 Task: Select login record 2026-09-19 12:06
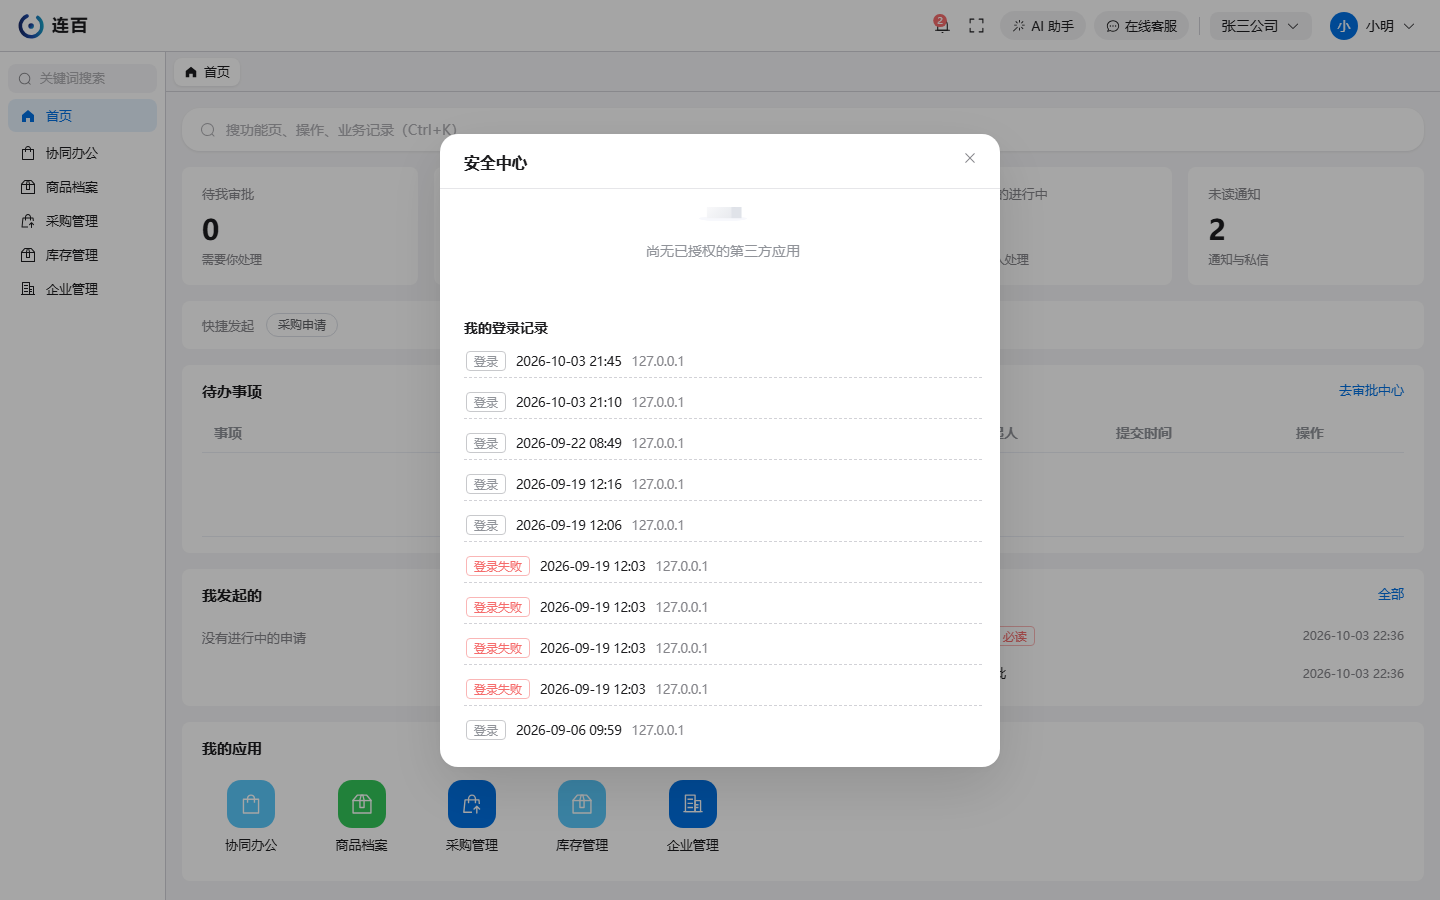coord(723,525)
